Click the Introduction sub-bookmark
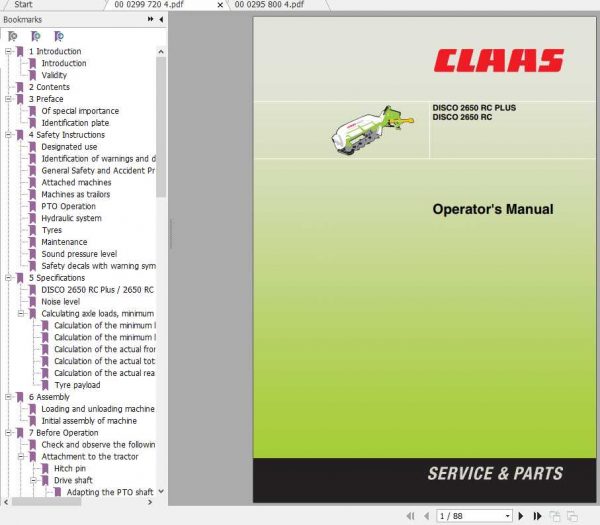 click(x=64, y=64)
